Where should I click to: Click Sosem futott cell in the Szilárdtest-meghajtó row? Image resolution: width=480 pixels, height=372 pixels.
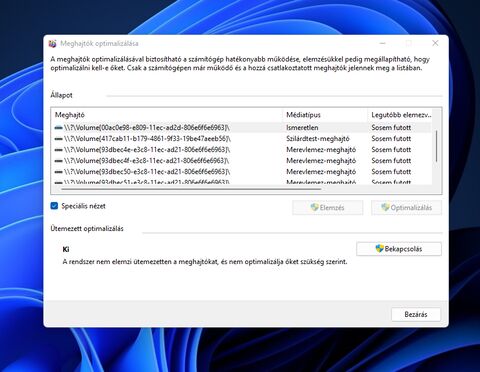[x=391, y=139]
